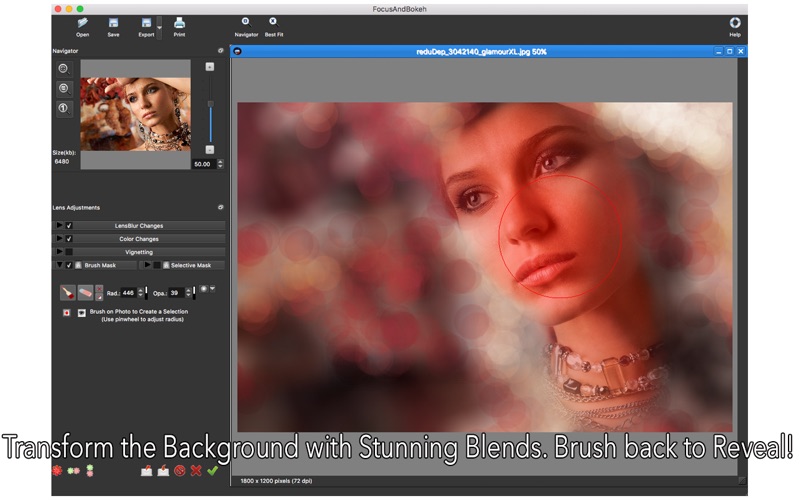Click the Opa. value field showing 39
The width and height of the screenshot is (800, 500).
coord(176,293)
